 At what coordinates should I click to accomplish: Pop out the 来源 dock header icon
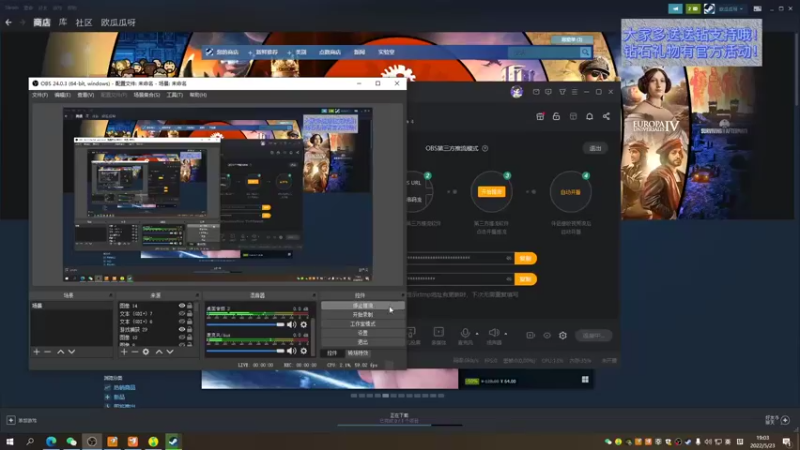(197, 295)
